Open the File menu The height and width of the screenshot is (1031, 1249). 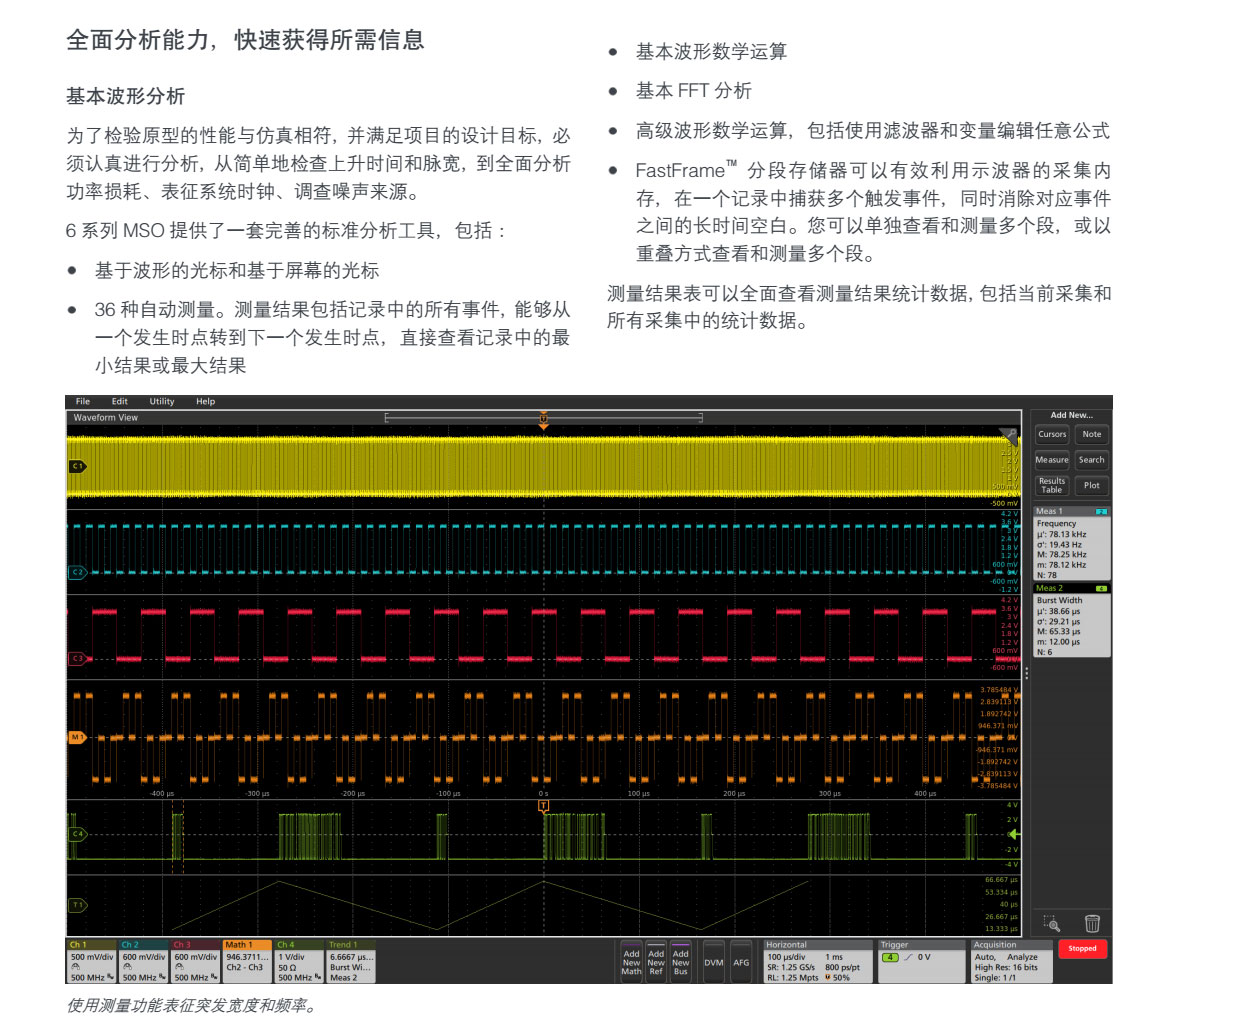pos(83,402)
